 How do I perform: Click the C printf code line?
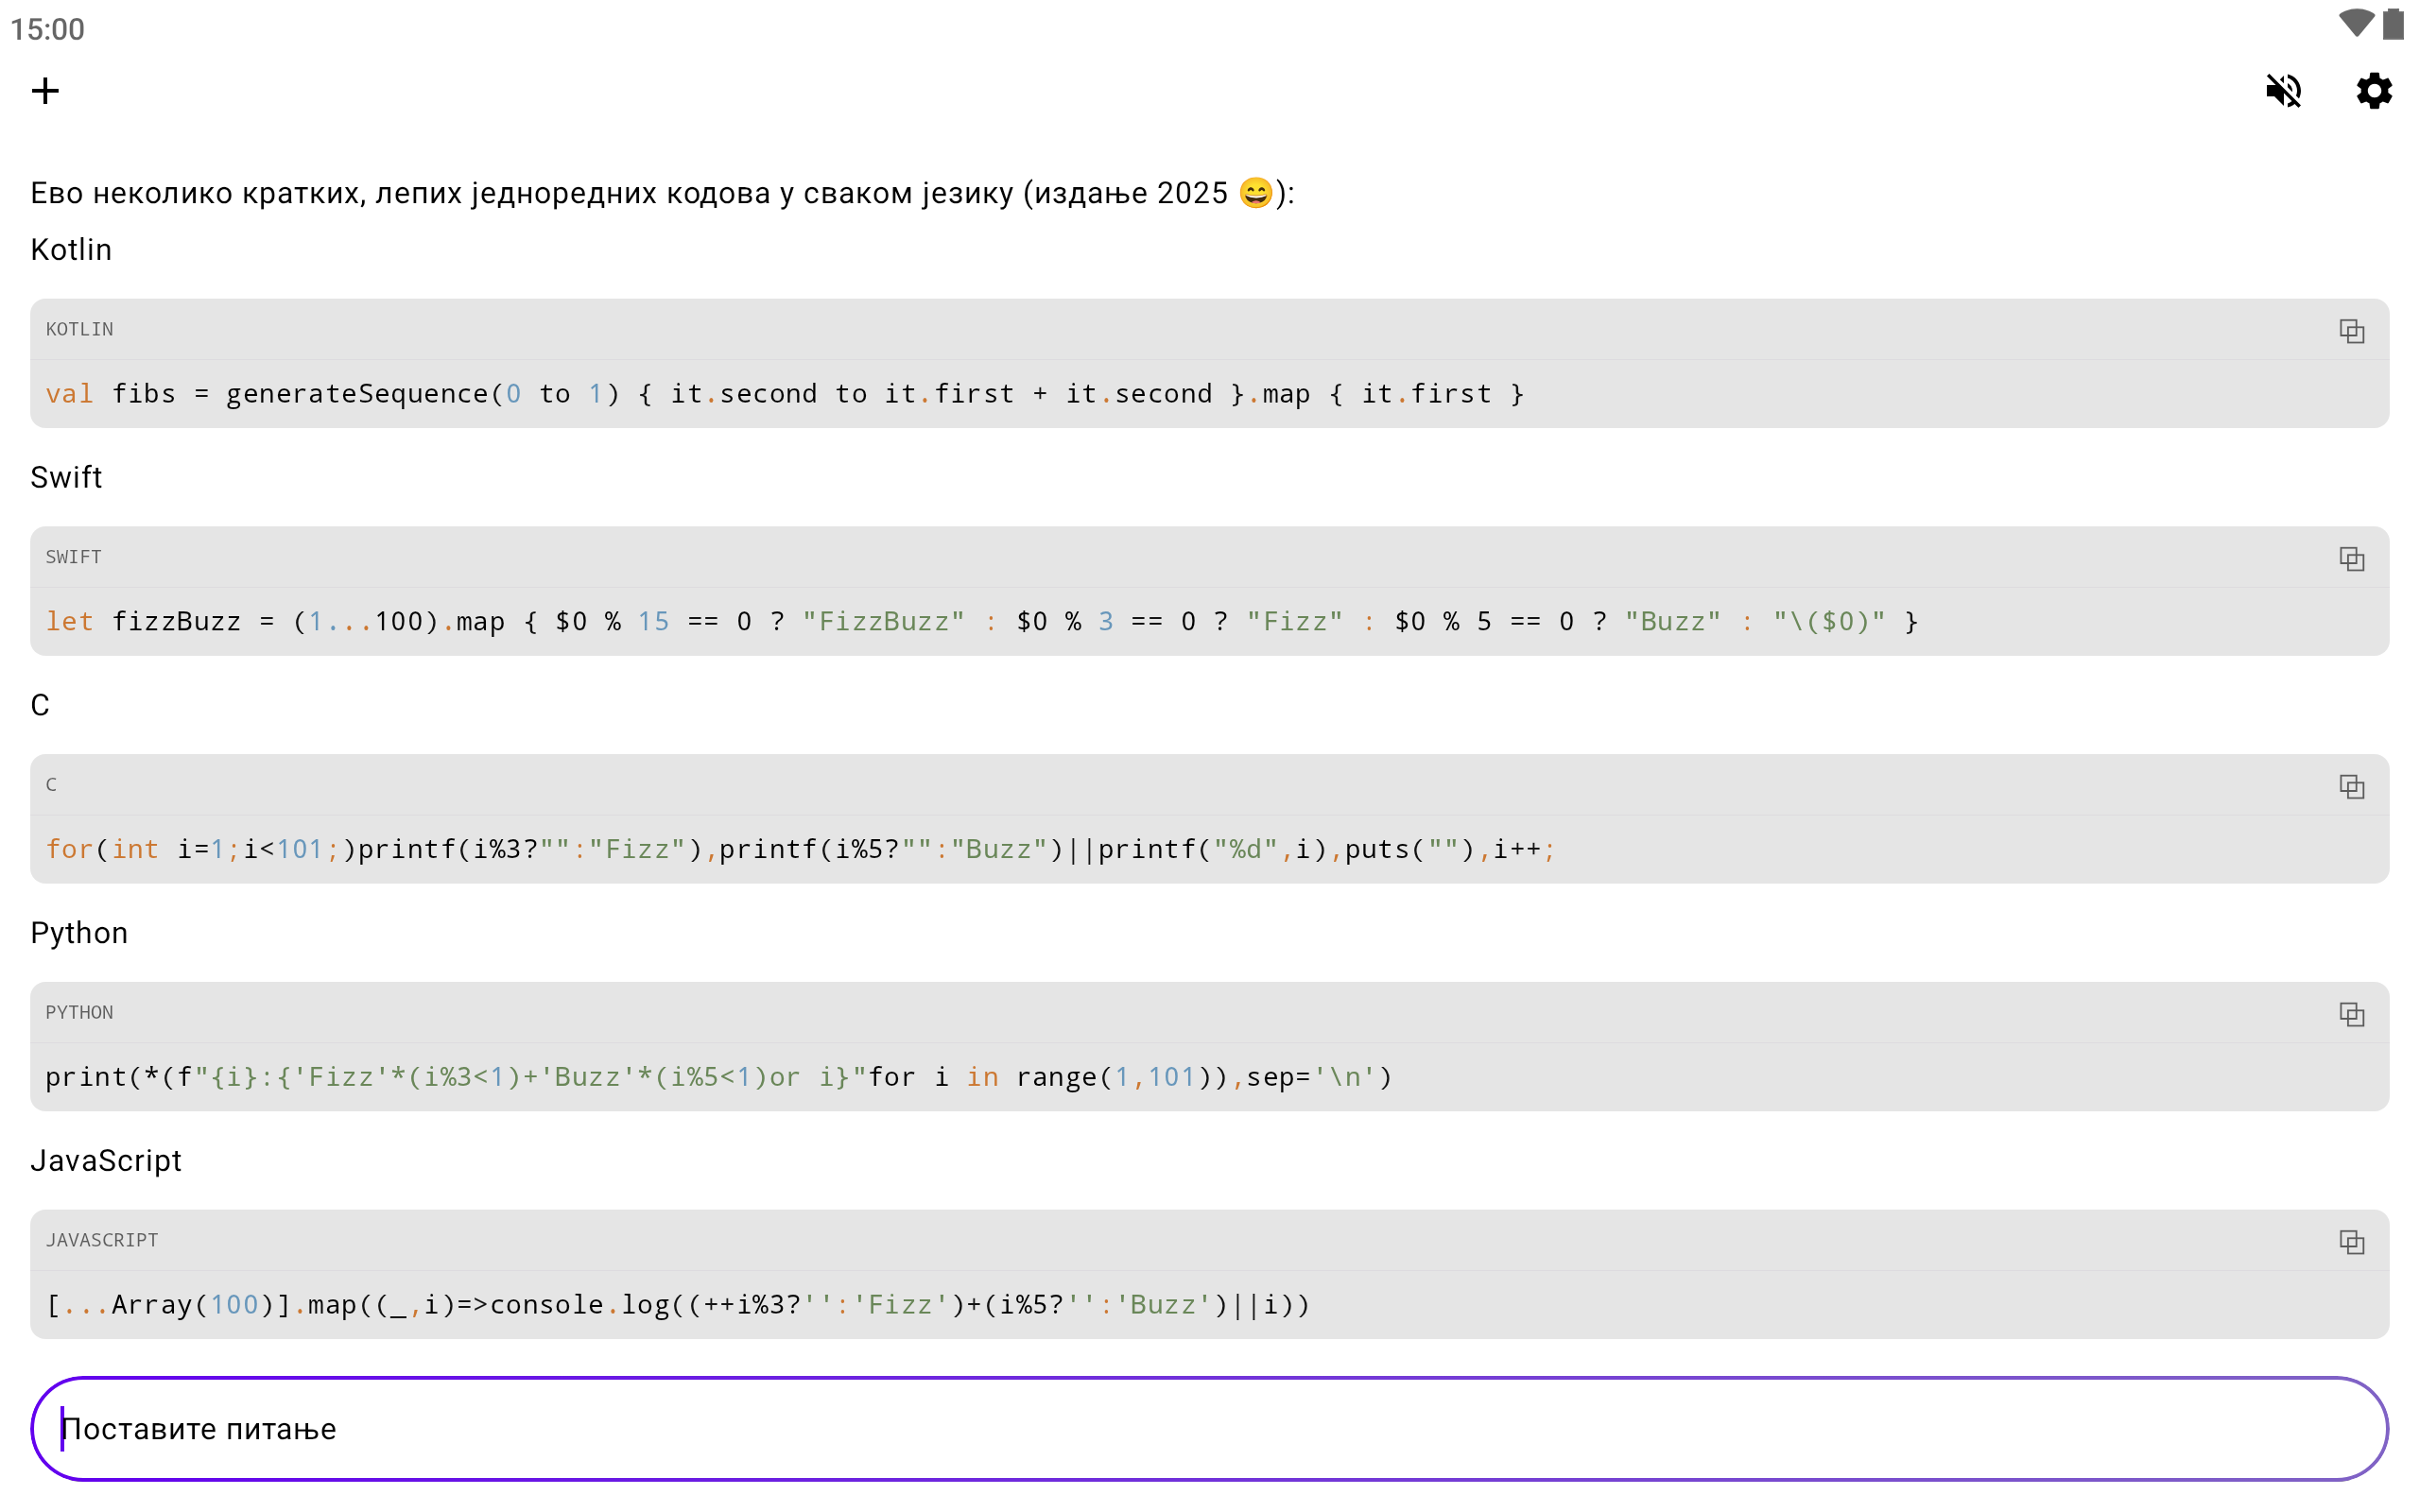(800, 850)
